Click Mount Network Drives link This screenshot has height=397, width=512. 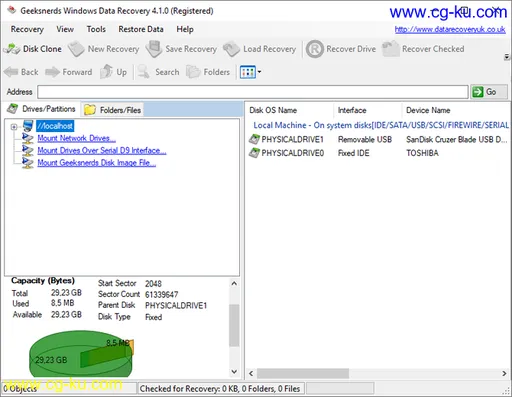tap(77, 138)
